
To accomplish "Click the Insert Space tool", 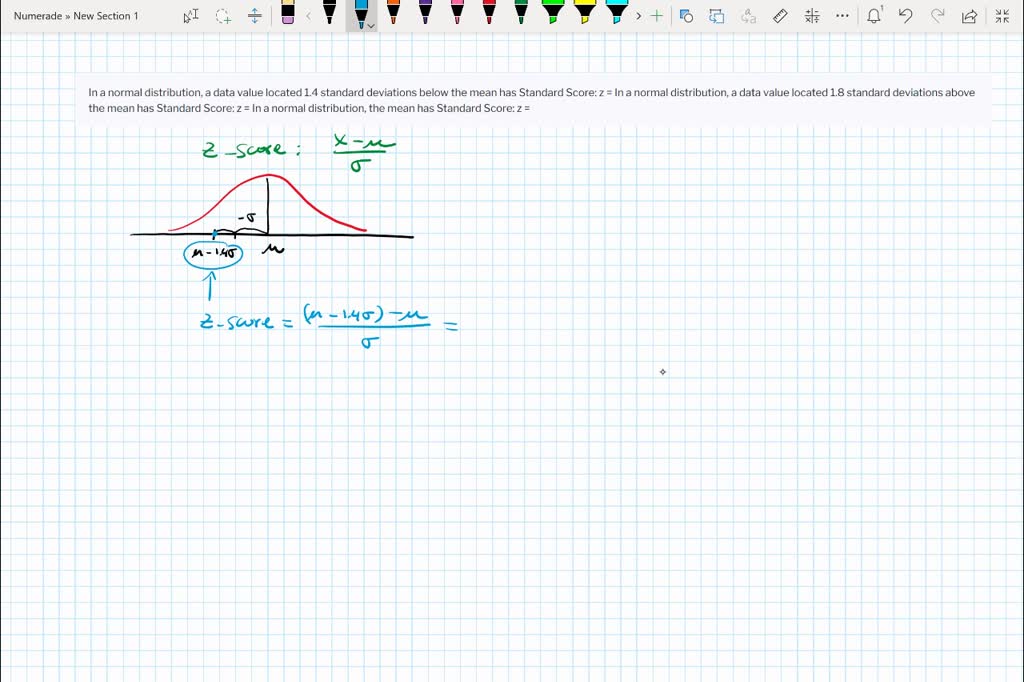I will pos(255,16).
